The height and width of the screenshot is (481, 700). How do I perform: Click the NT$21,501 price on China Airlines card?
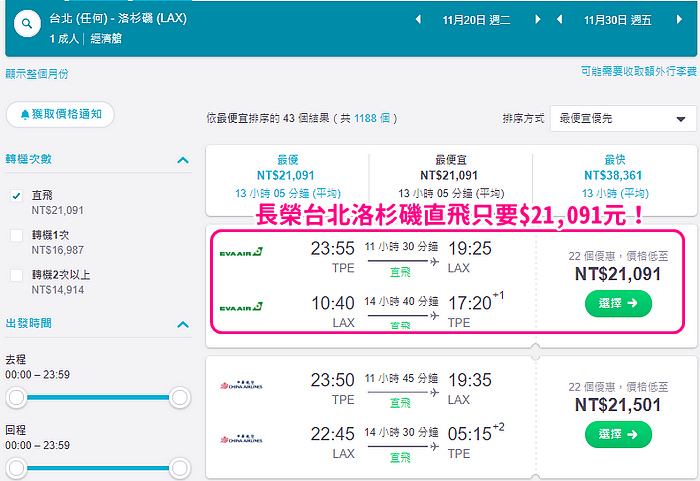tap(618, 405)
